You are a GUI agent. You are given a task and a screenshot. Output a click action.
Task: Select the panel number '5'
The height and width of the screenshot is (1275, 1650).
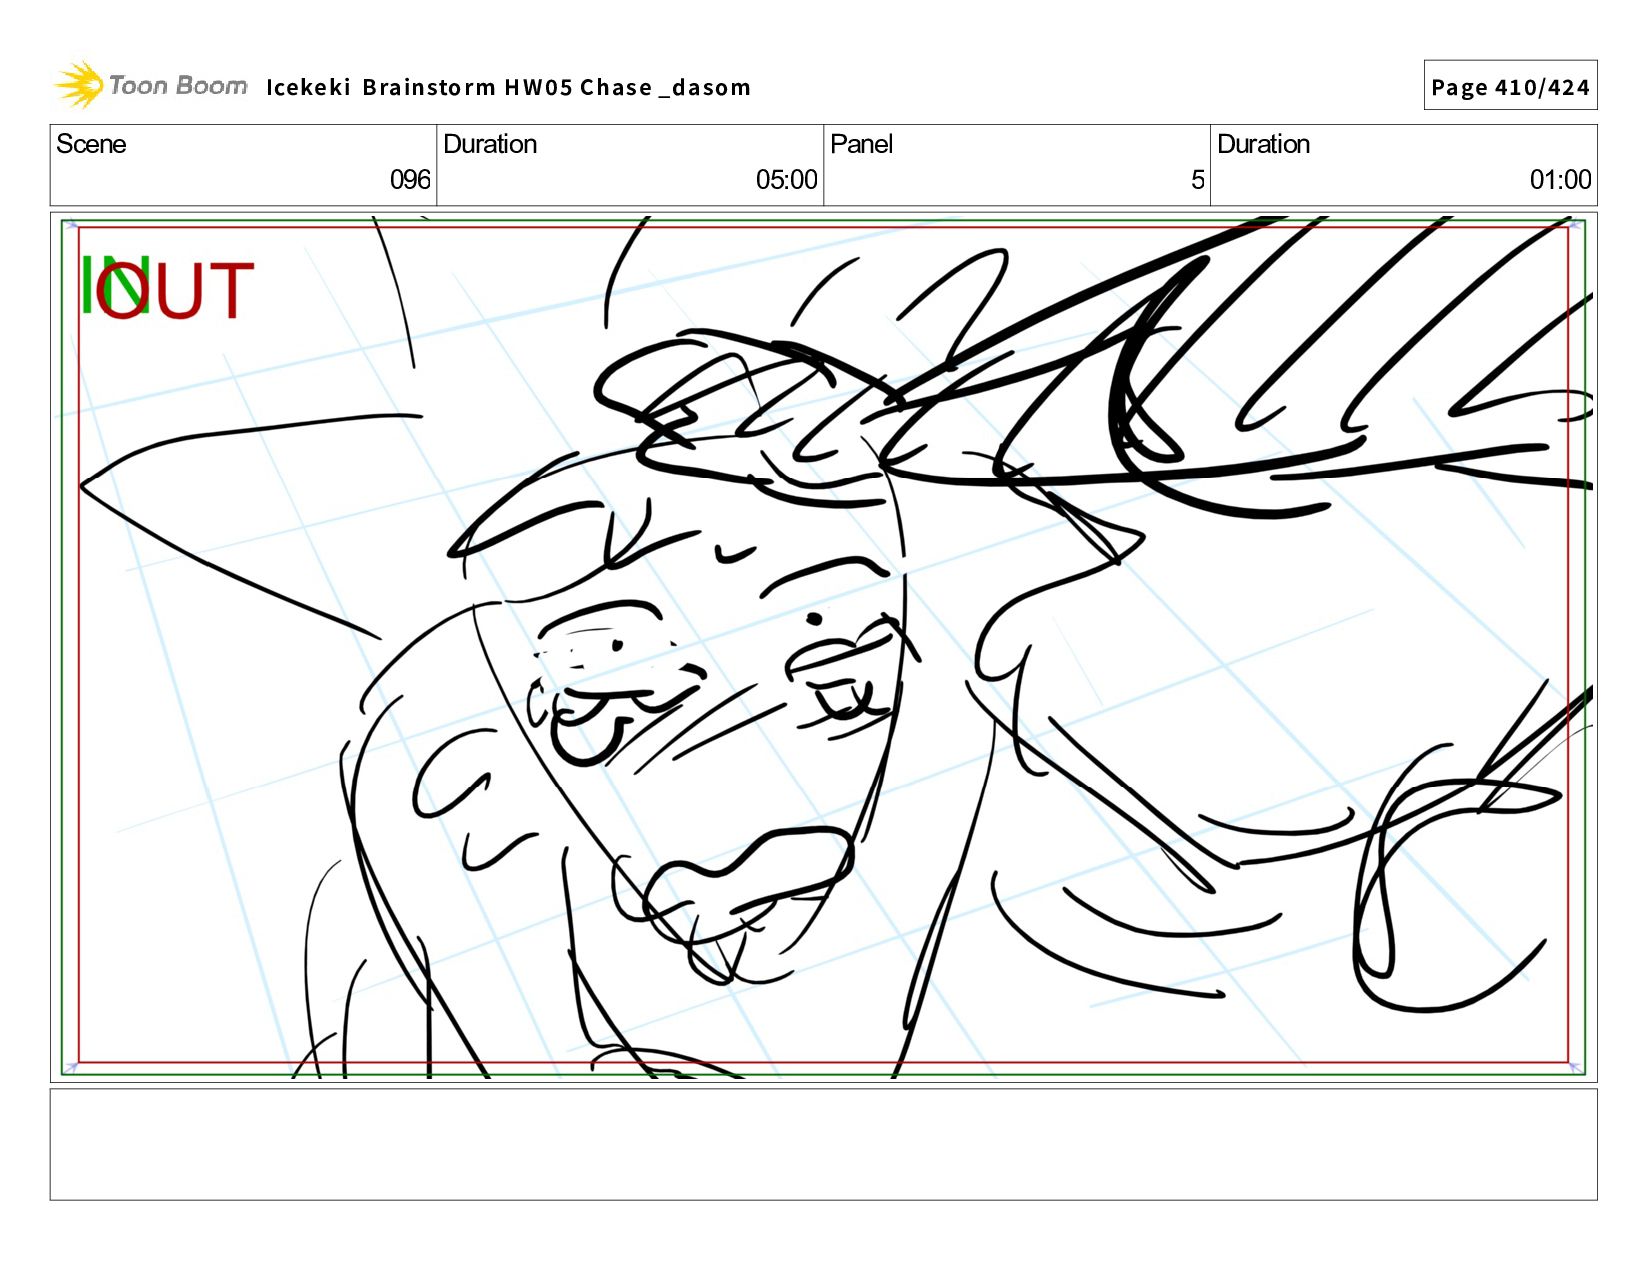[x=1197, y=180]
